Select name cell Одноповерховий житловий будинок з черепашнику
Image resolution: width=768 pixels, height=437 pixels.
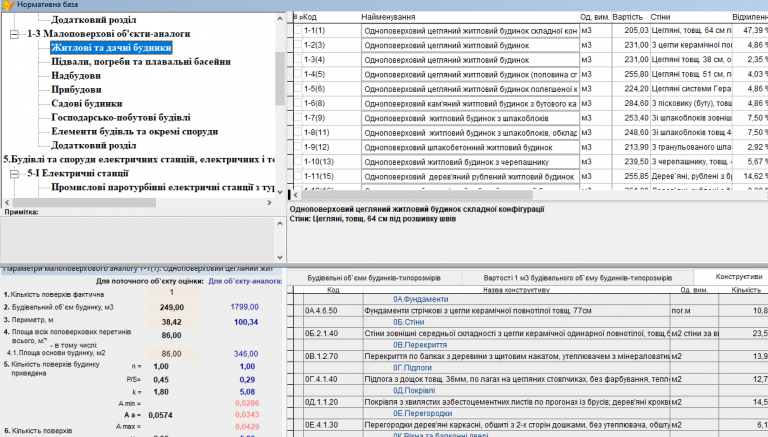pyautogui.click(x=470, y=162)
